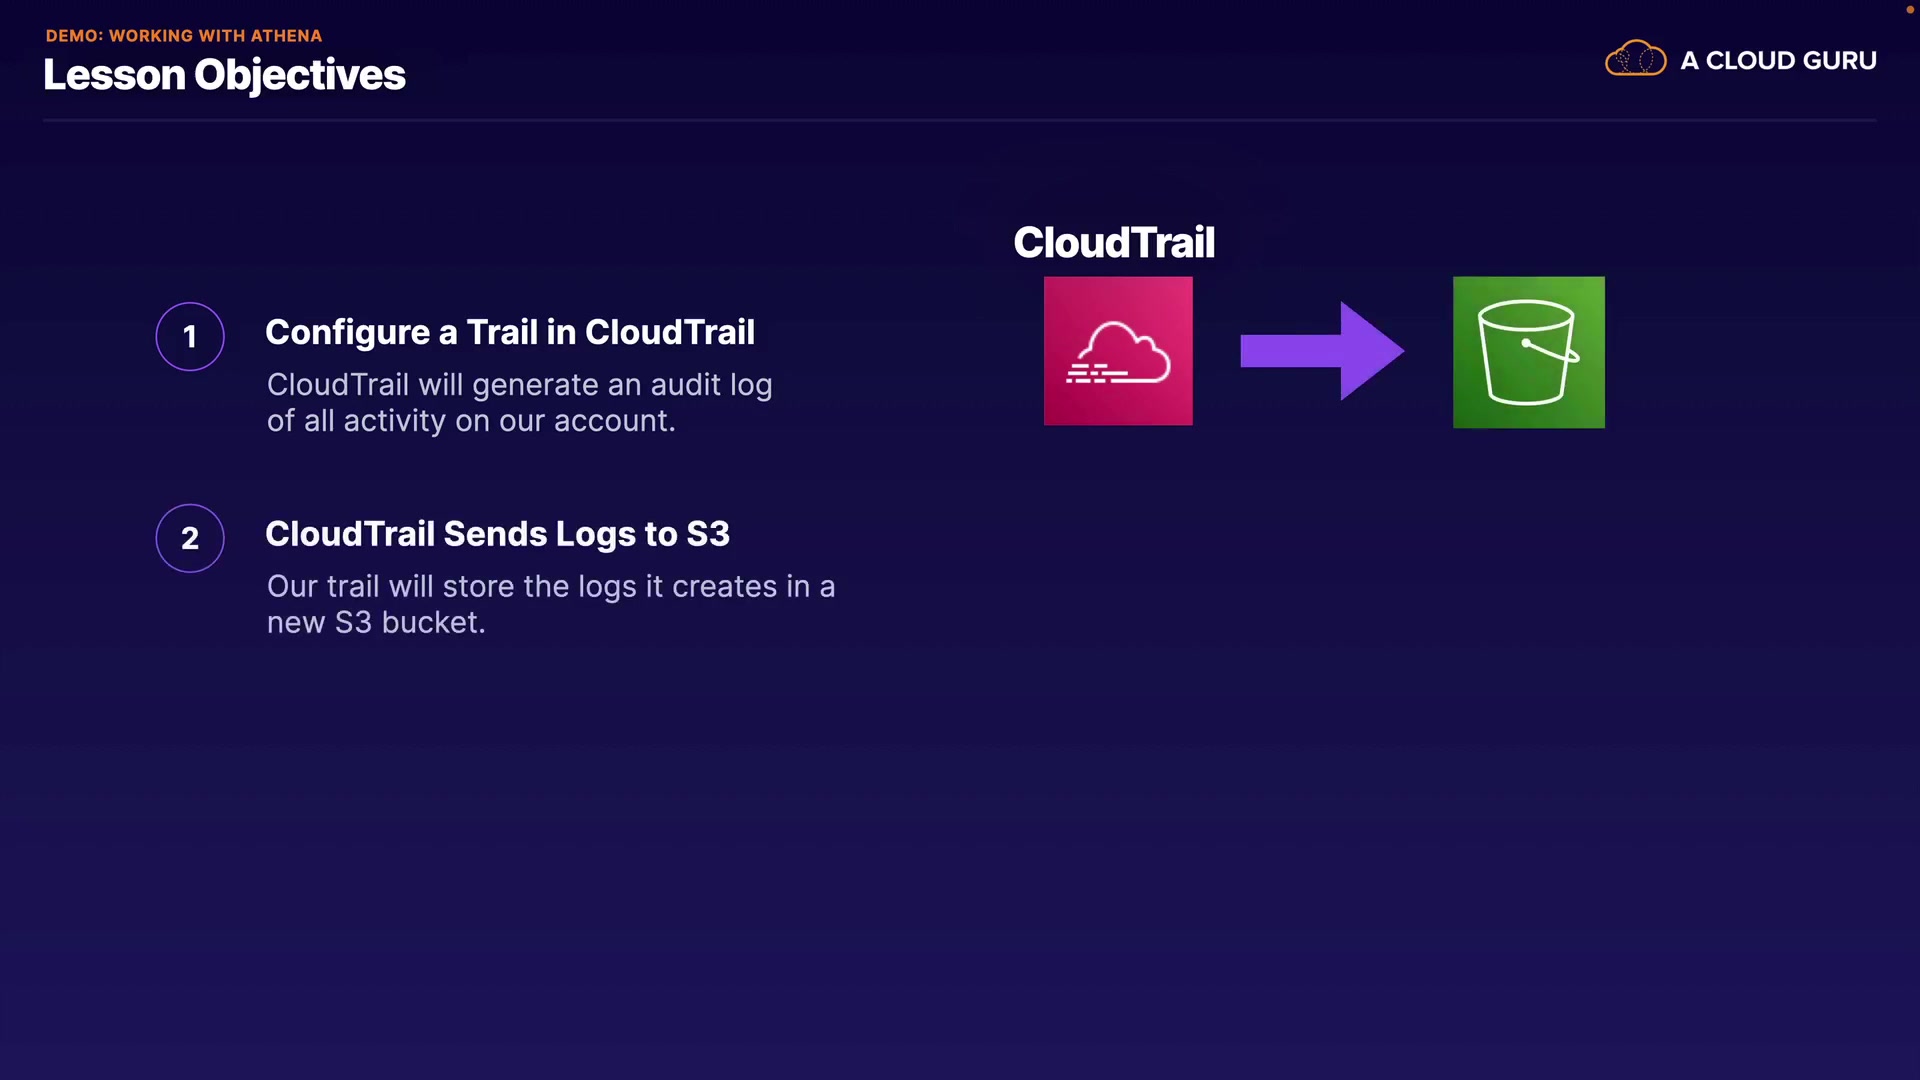The height and width of the screenshot is (1080, 1920).
Task: Click the A Cloud Guru cloud logo
Action: [x=1635, y=60]
